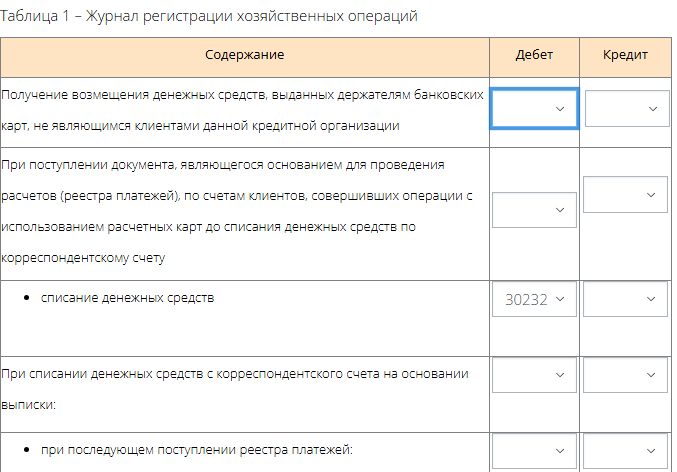Click the 'Содержание' column header
Viewport: 677px width, 472px height.
pos(245,55)
